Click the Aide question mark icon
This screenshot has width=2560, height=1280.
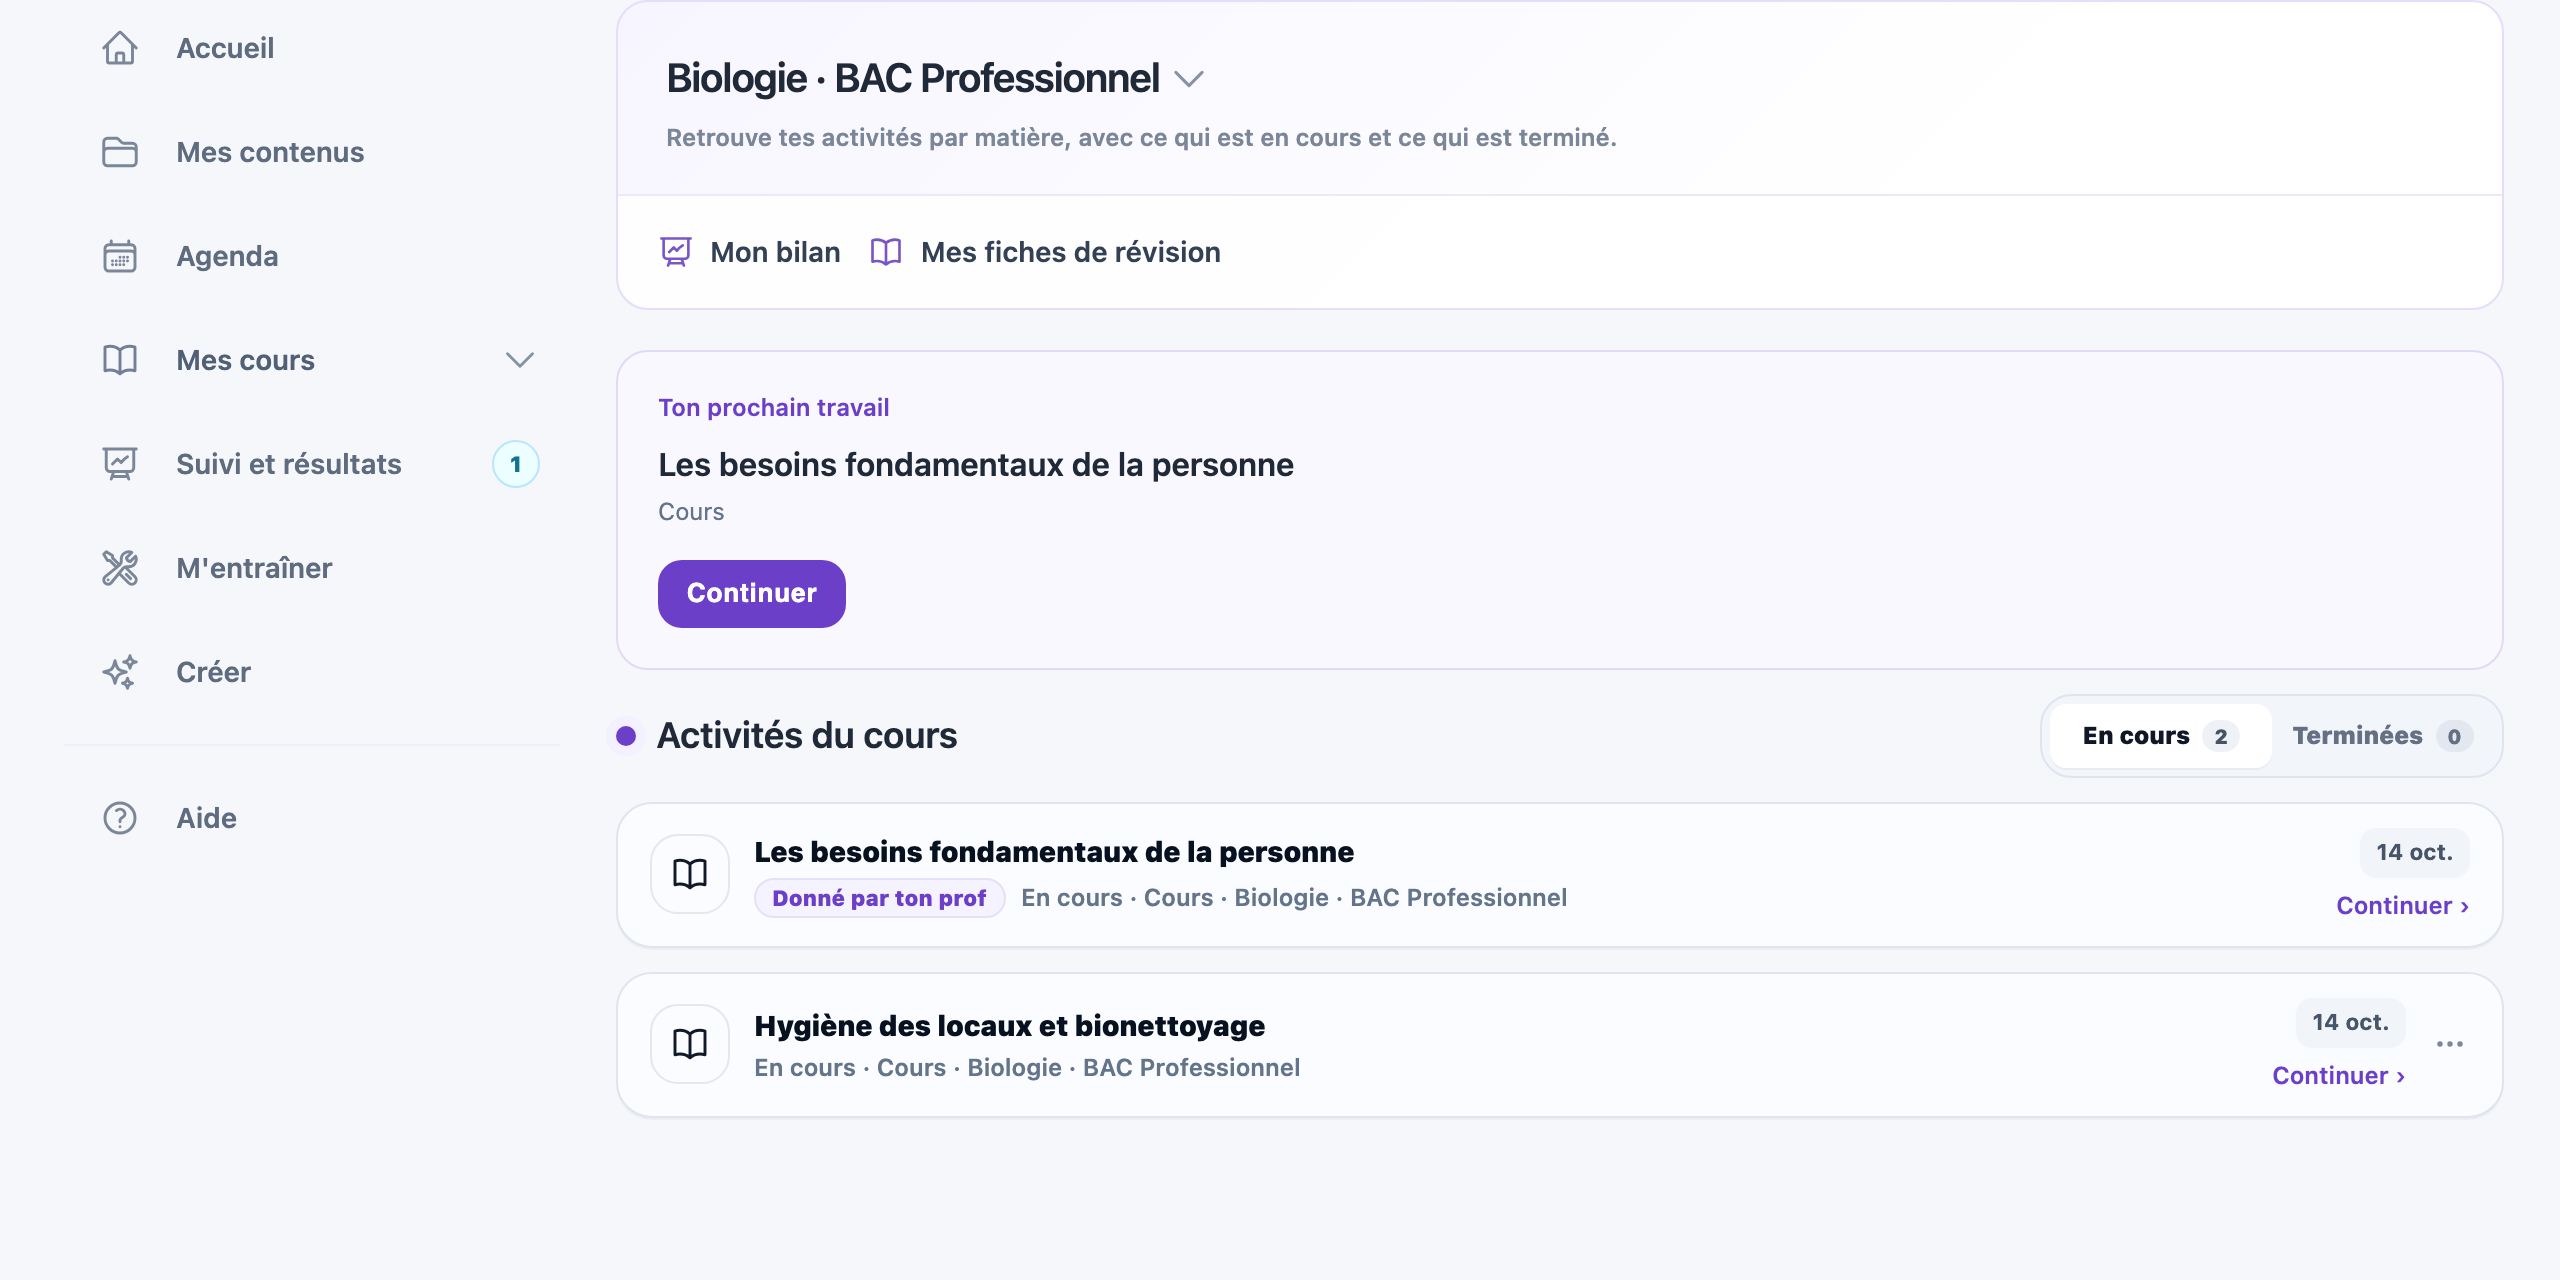pos(120,818)
